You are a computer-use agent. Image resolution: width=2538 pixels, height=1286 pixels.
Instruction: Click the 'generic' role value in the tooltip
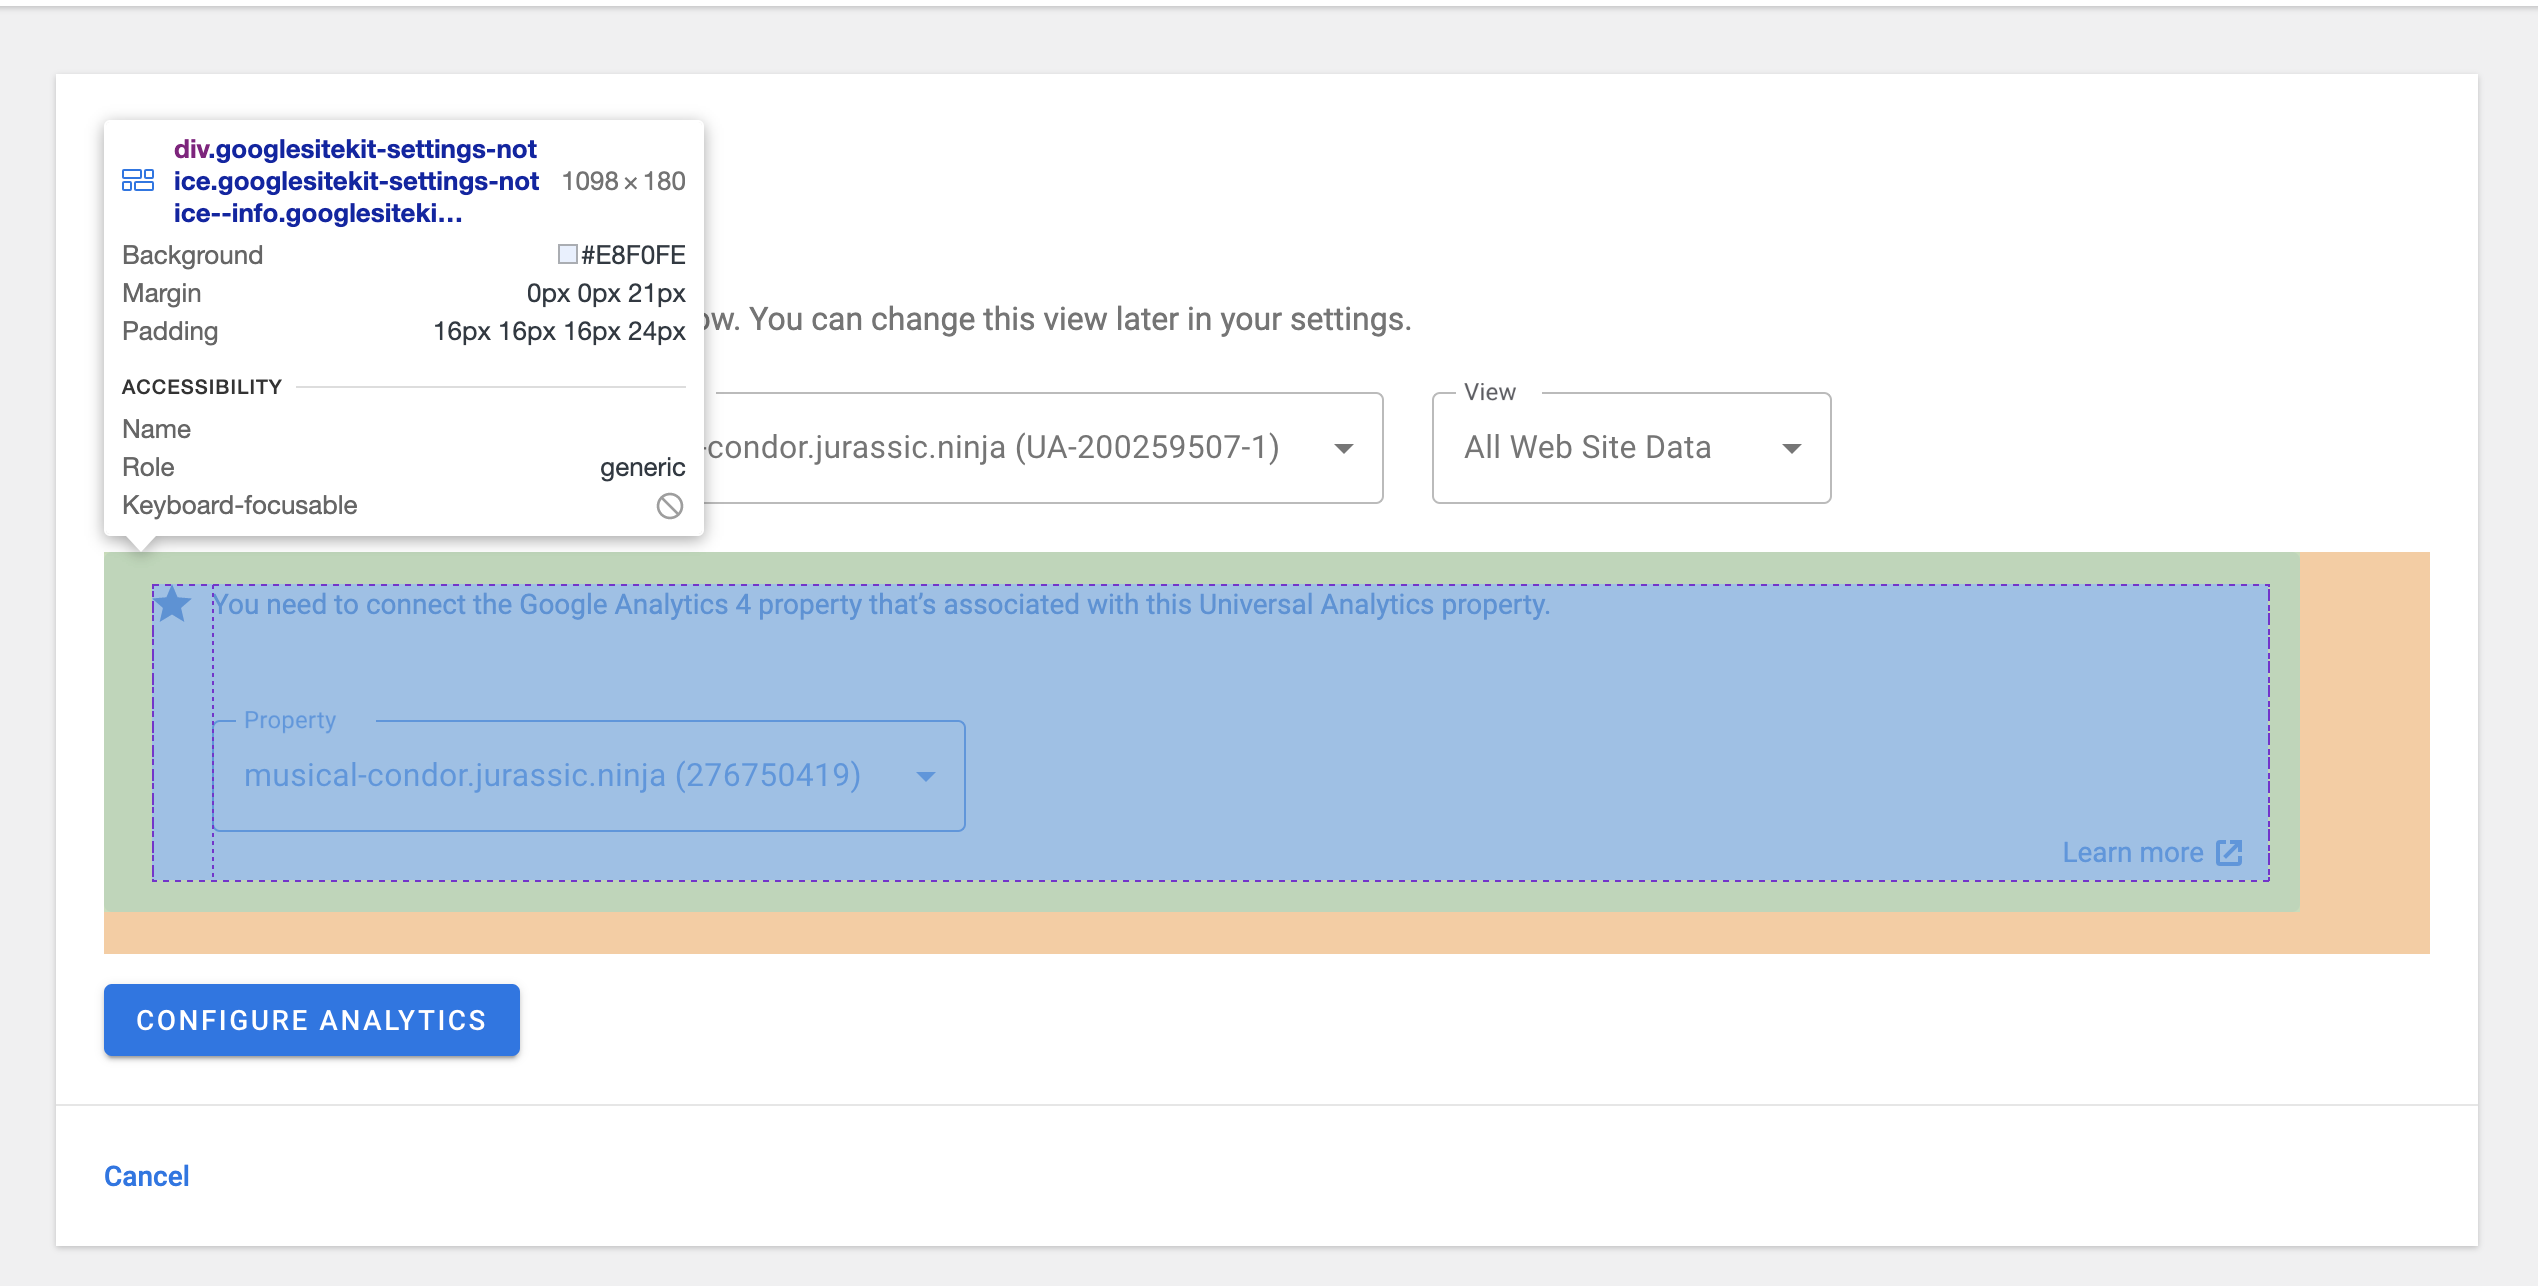(642, 467)
